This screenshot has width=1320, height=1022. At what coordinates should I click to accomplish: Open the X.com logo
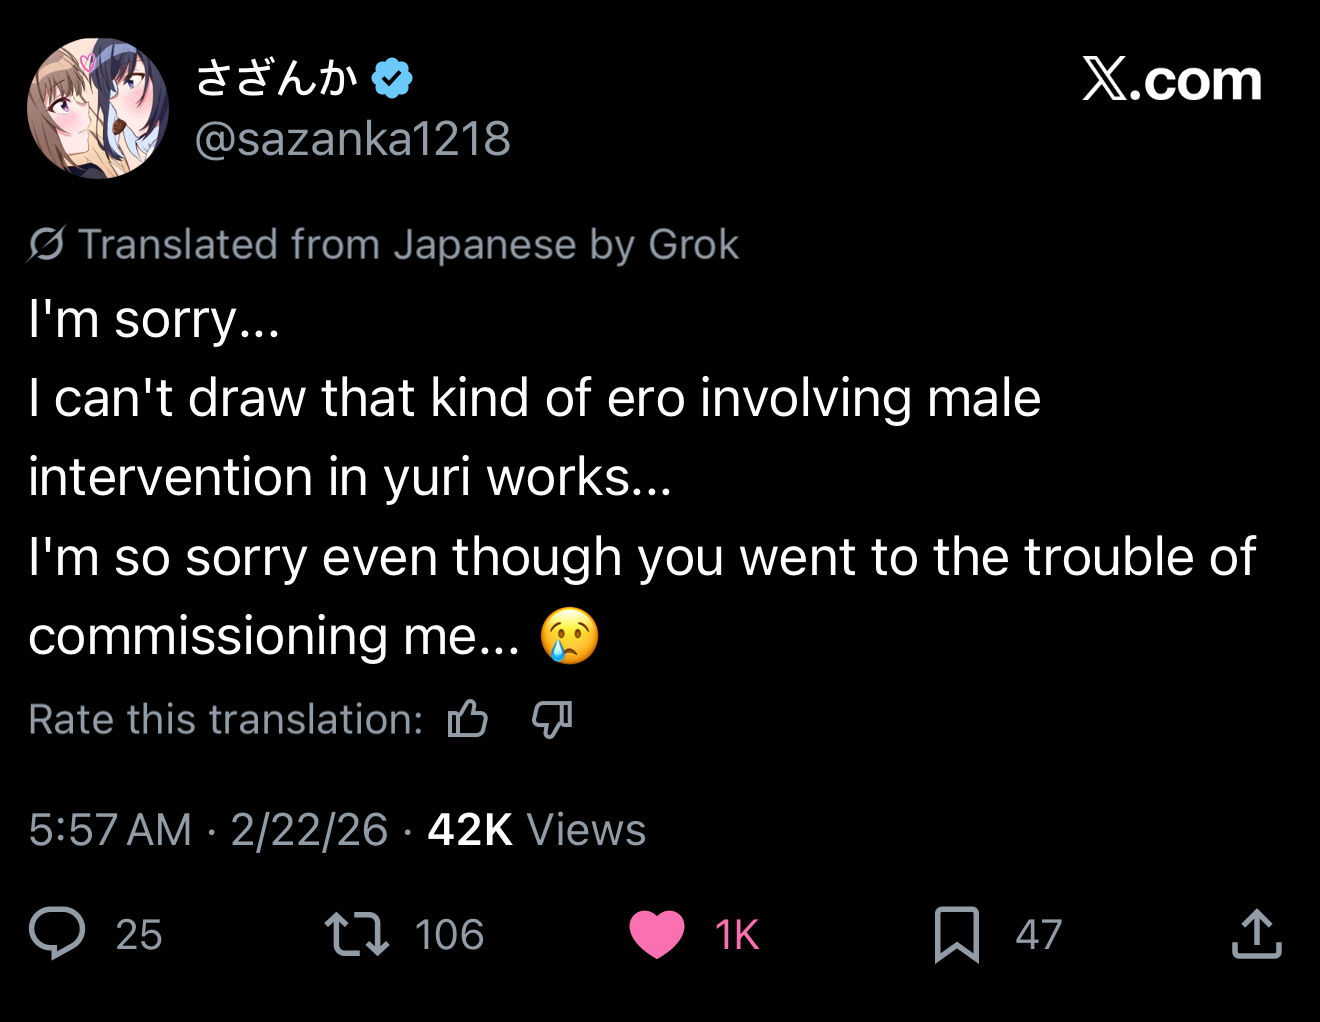[x=1171, y=80]
